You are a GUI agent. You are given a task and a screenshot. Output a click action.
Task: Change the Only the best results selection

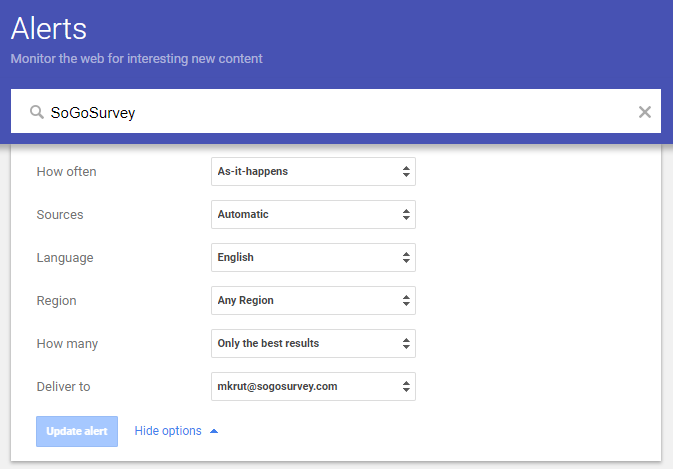(313, 343)
